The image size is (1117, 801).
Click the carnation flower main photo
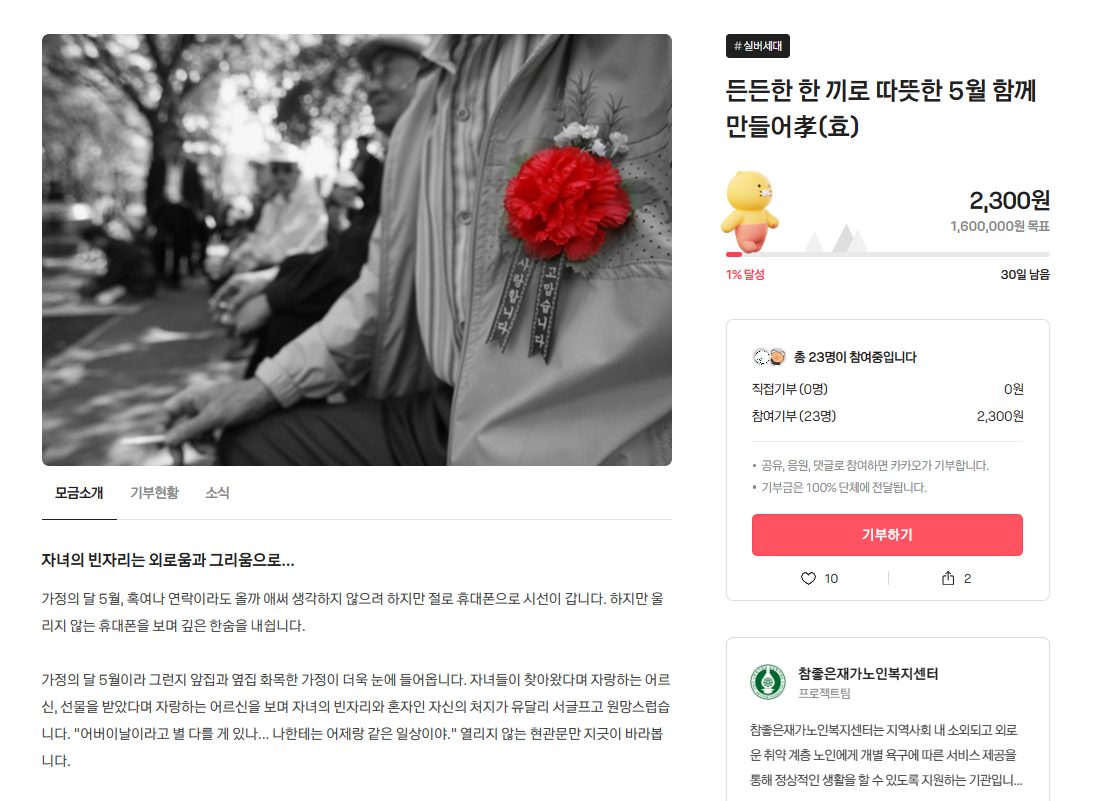(x=357, y=250)
